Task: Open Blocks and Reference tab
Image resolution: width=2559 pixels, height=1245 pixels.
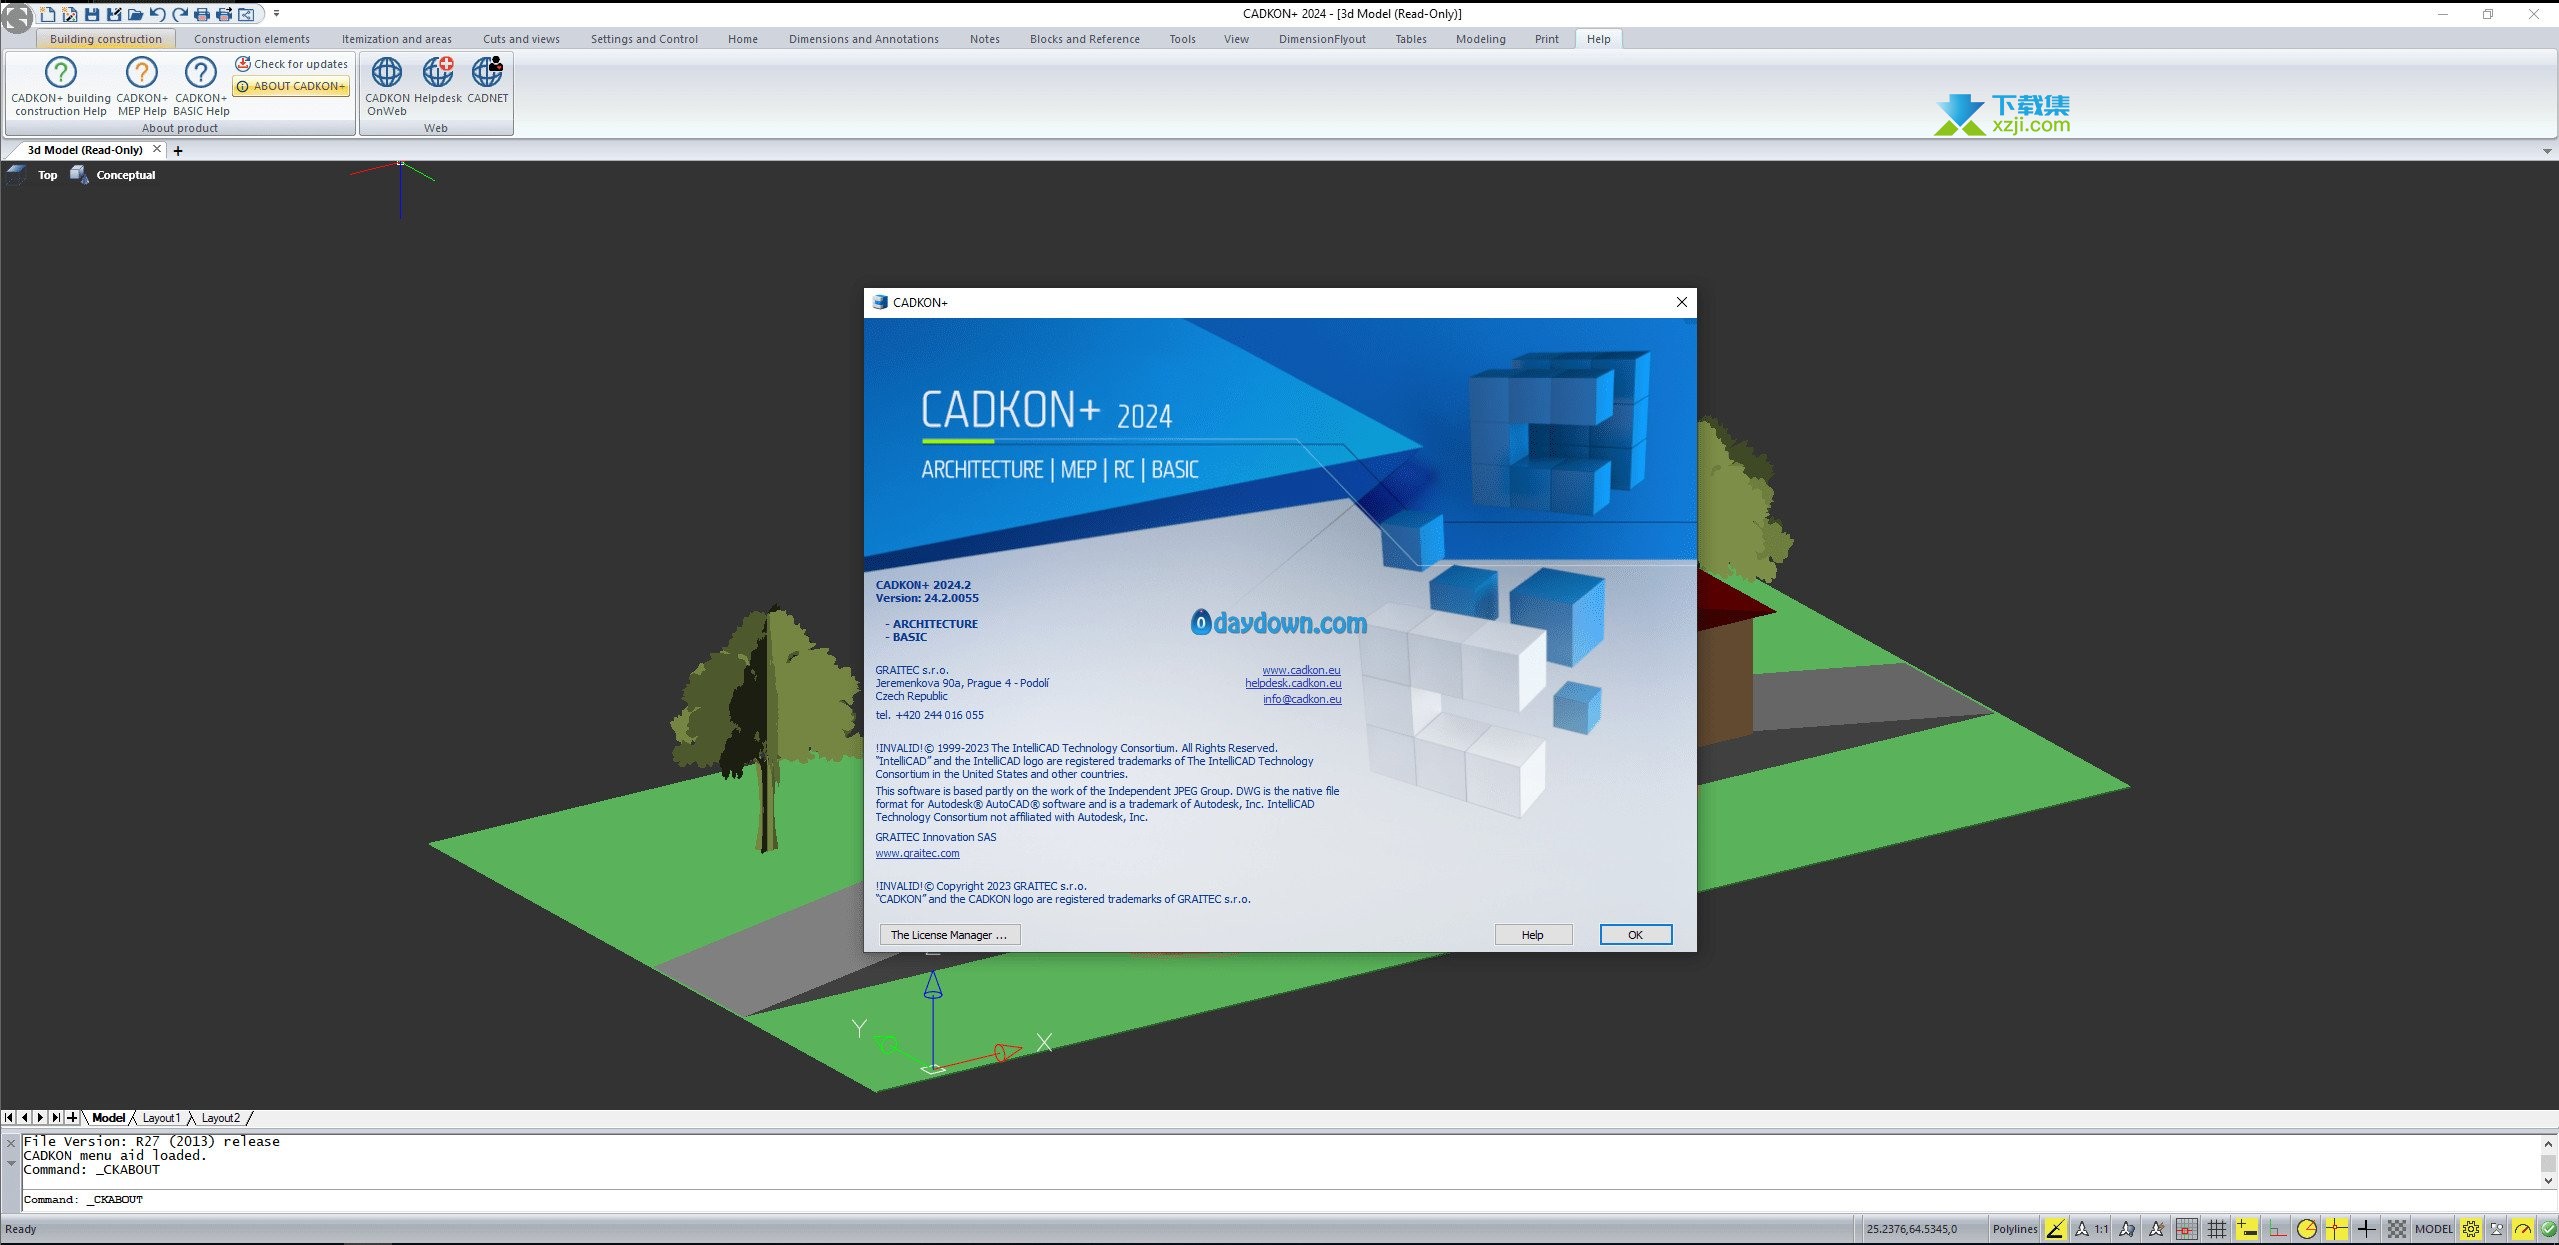Action: coord(1085,39)
